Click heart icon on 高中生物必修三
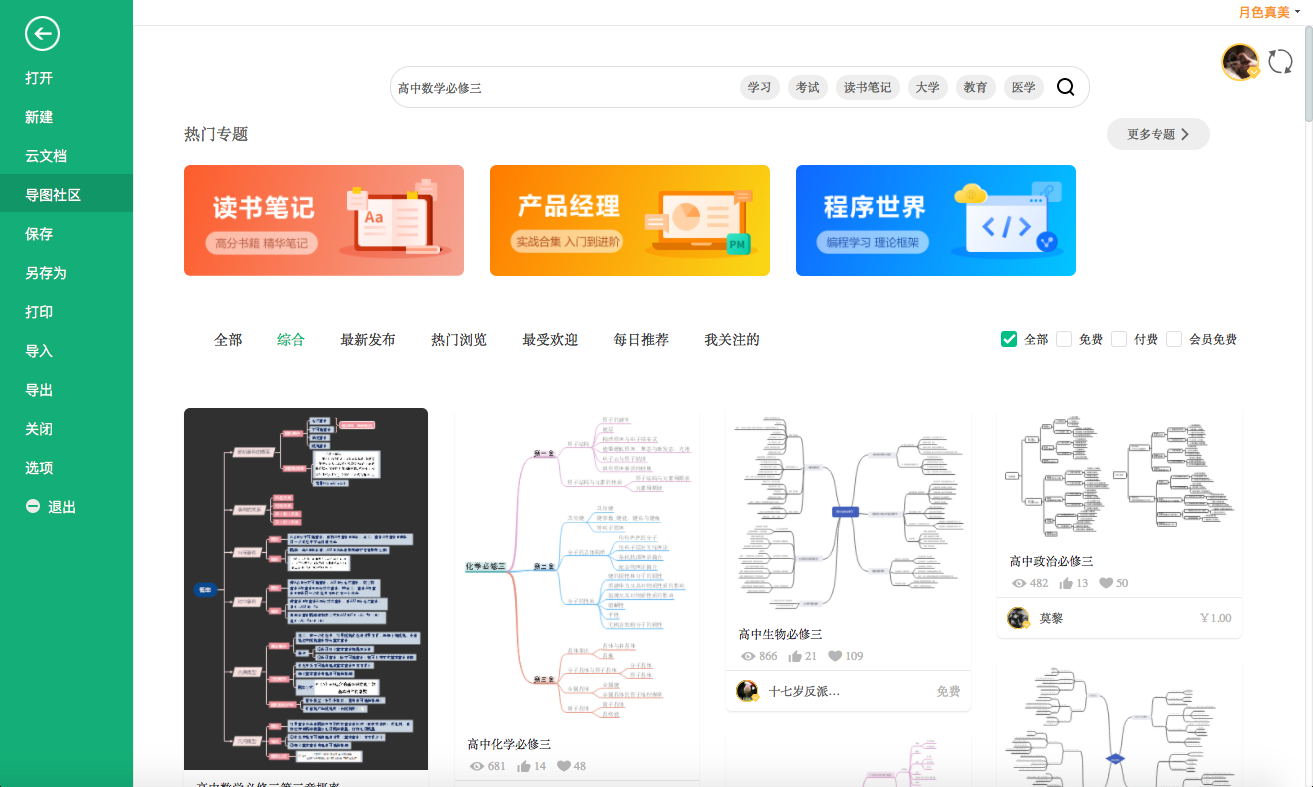The image size is (1313, 787). coord(833,656)
